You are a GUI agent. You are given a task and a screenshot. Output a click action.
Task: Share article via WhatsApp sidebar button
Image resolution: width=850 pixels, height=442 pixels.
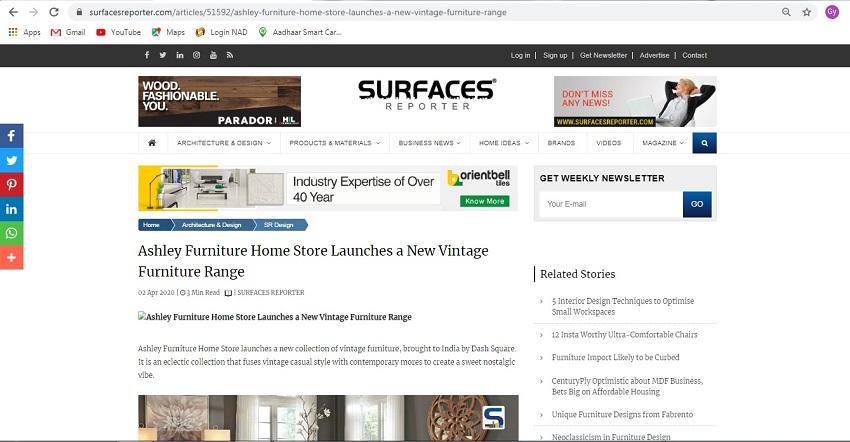point(11,233)
